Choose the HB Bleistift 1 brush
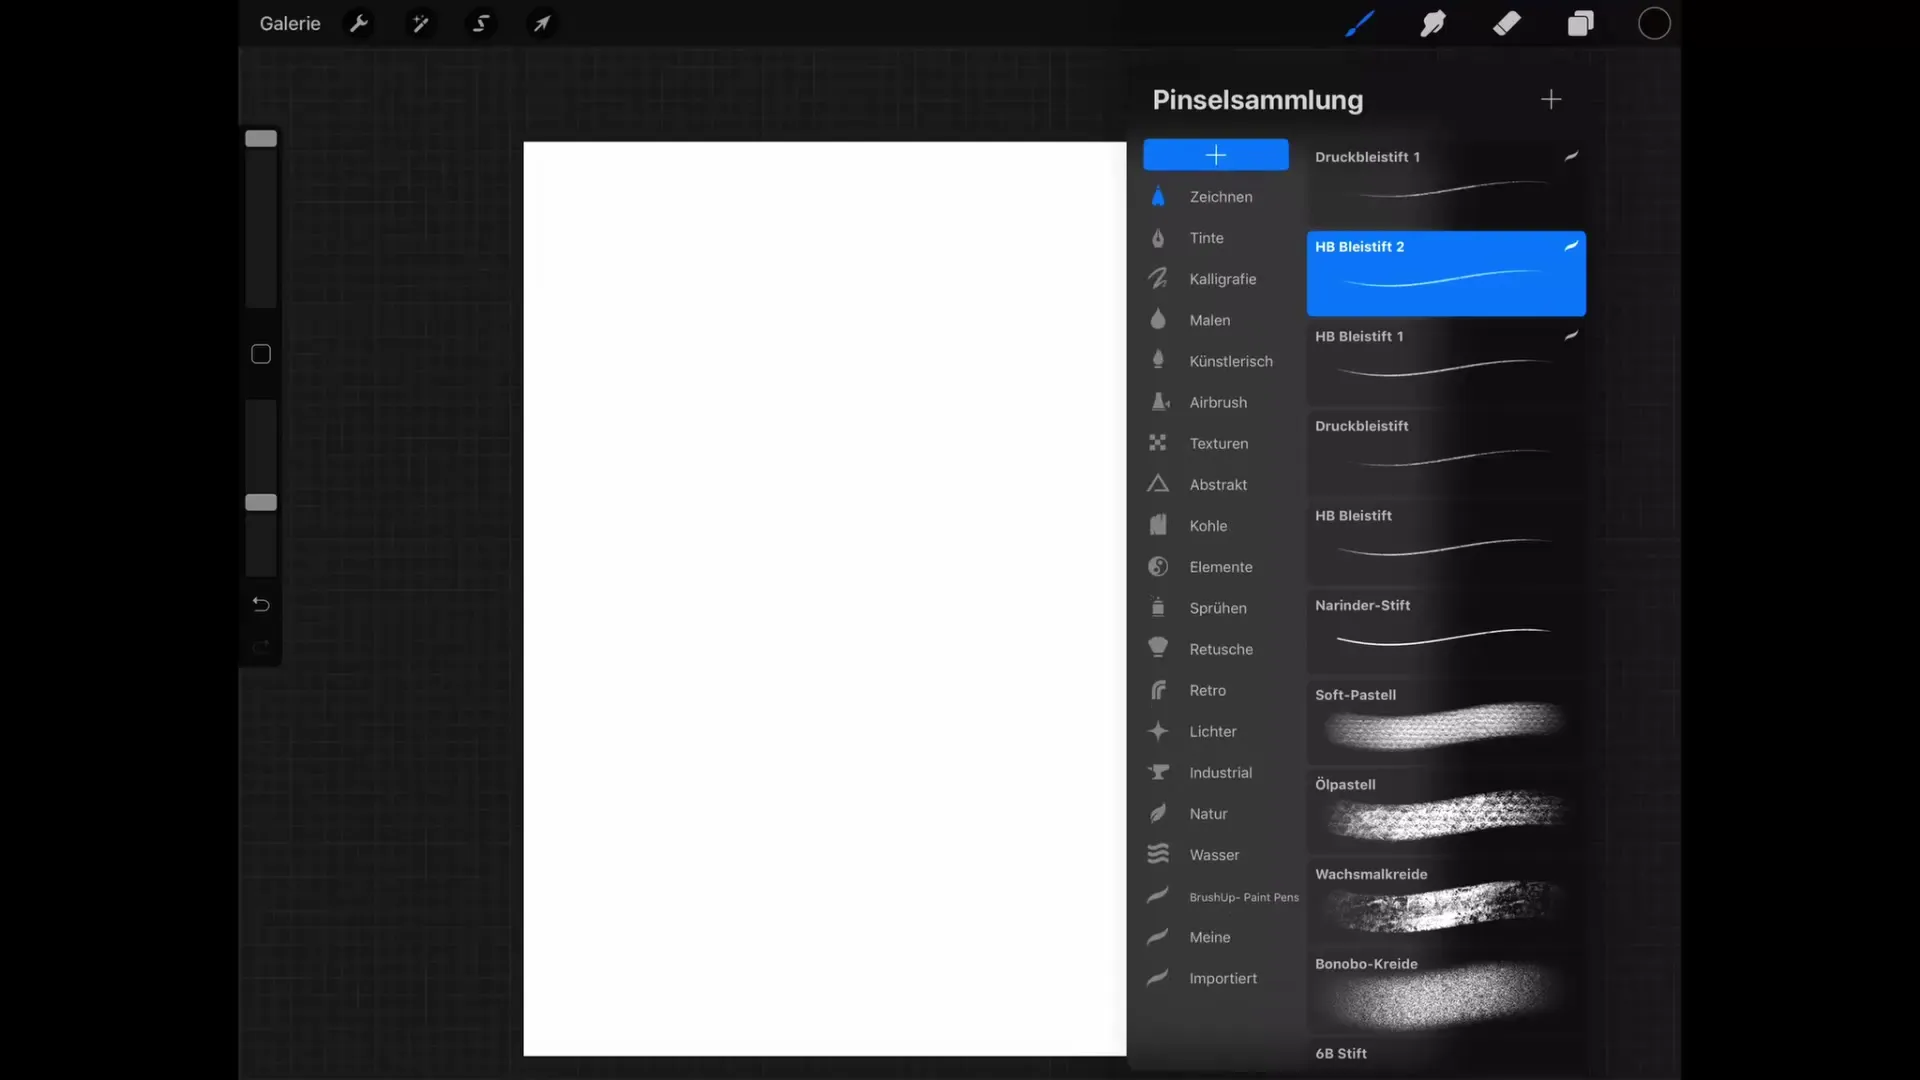 pyautogui.click(x=1446, y=363)
